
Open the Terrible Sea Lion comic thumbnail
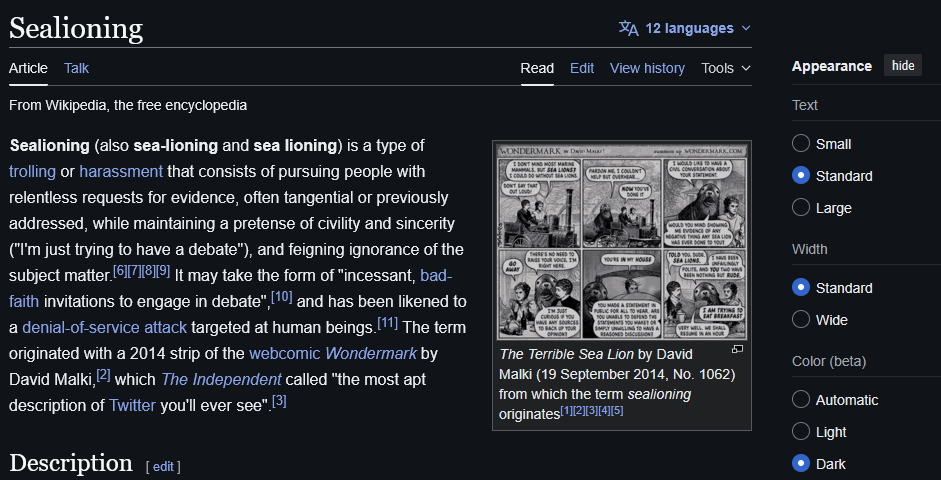click(622, 241)
